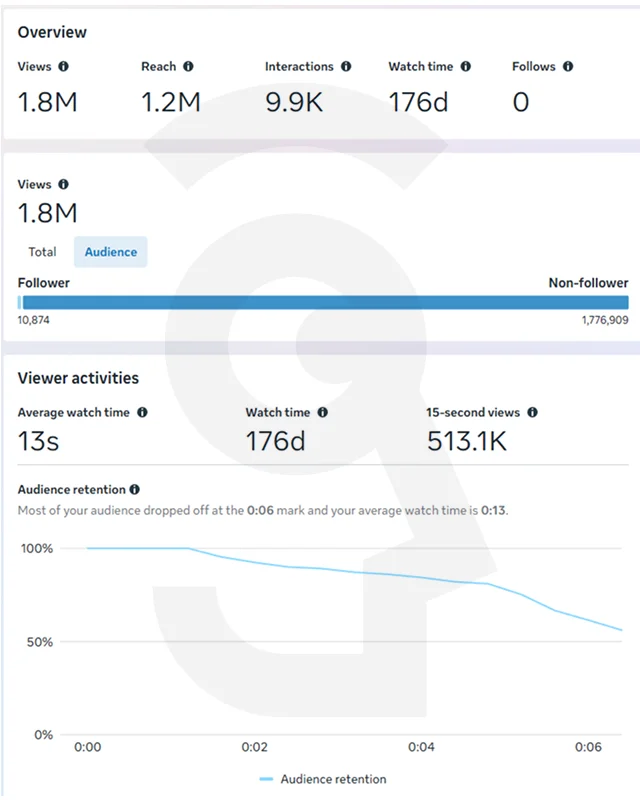Click the 100% label on the retention axis
This screenshot has width=640, height=800.
coord(37,548)
